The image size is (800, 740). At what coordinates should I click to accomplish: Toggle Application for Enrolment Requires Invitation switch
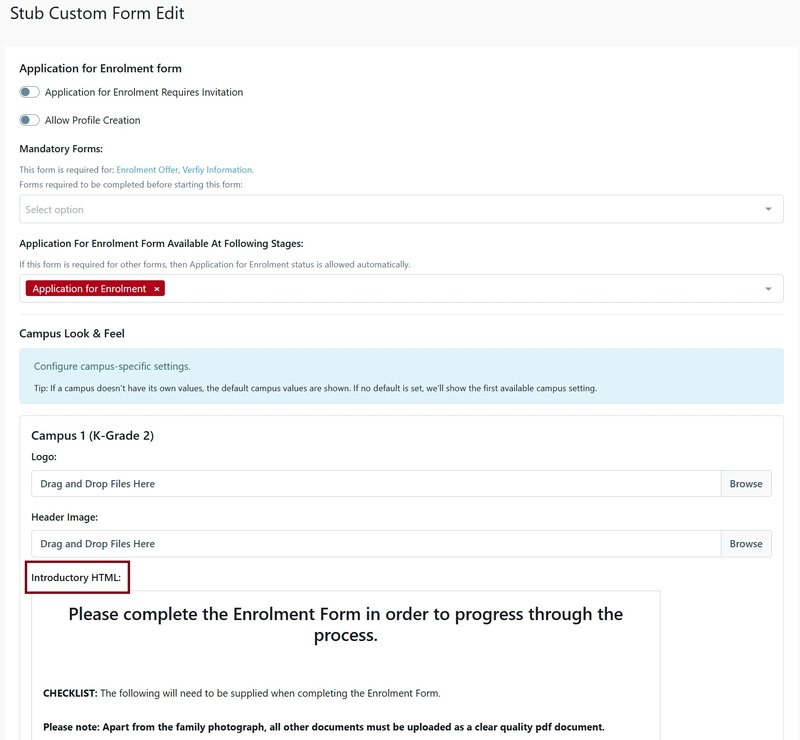pyautogui.click(x=31, y=92)
